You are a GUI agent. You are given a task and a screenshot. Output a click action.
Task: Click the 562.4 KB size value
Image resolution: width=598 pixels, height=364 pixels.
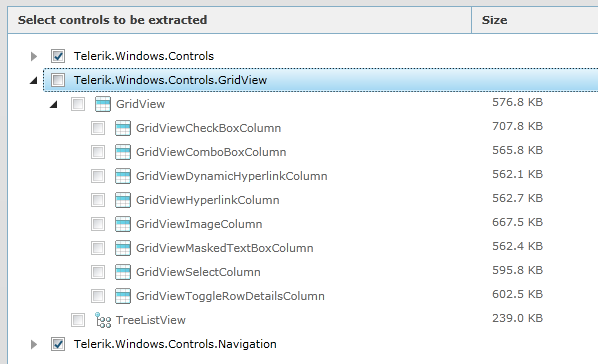point(517,246)
